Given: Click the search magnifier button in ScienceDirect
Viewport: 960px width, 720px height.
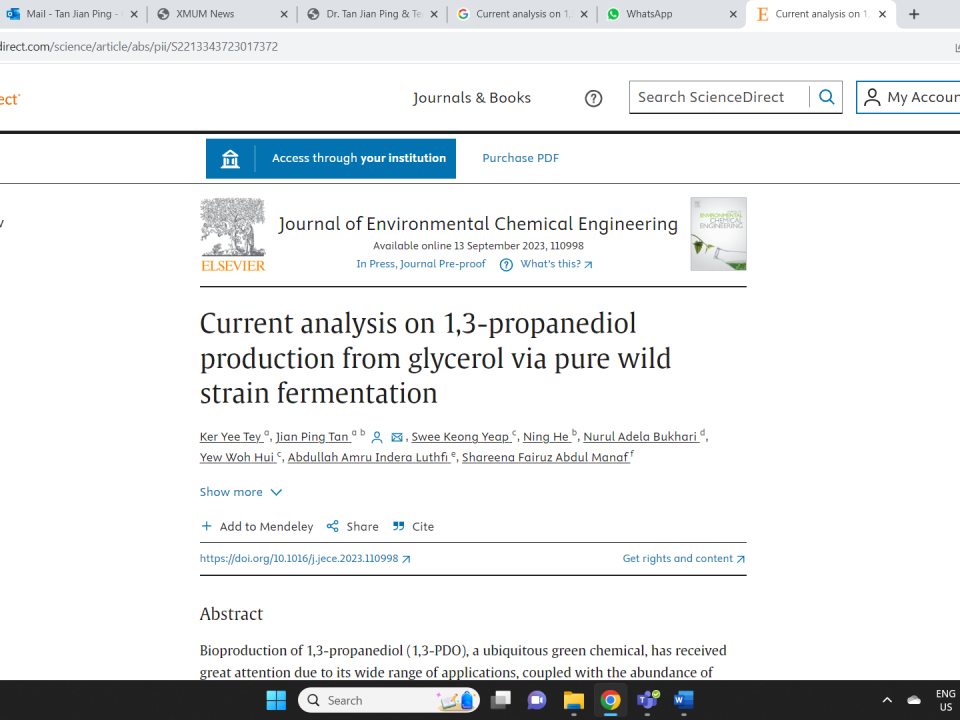Looking at the screenshot, I should point(827,97).
